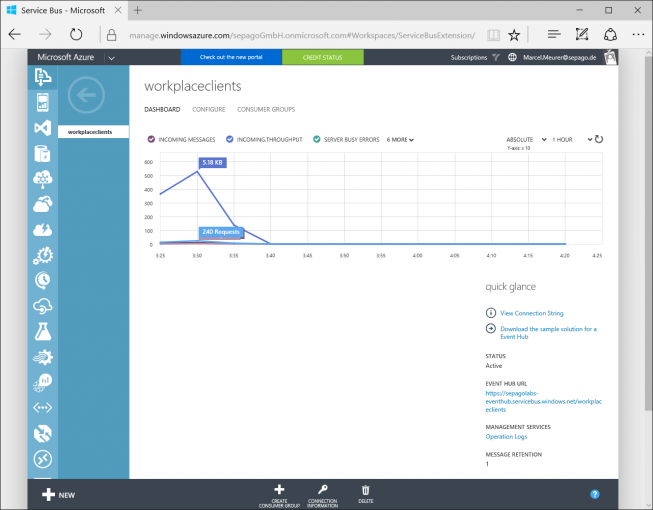
Task: Open the cloud gear services sidebar icon
Action: (x=42, y=179)
